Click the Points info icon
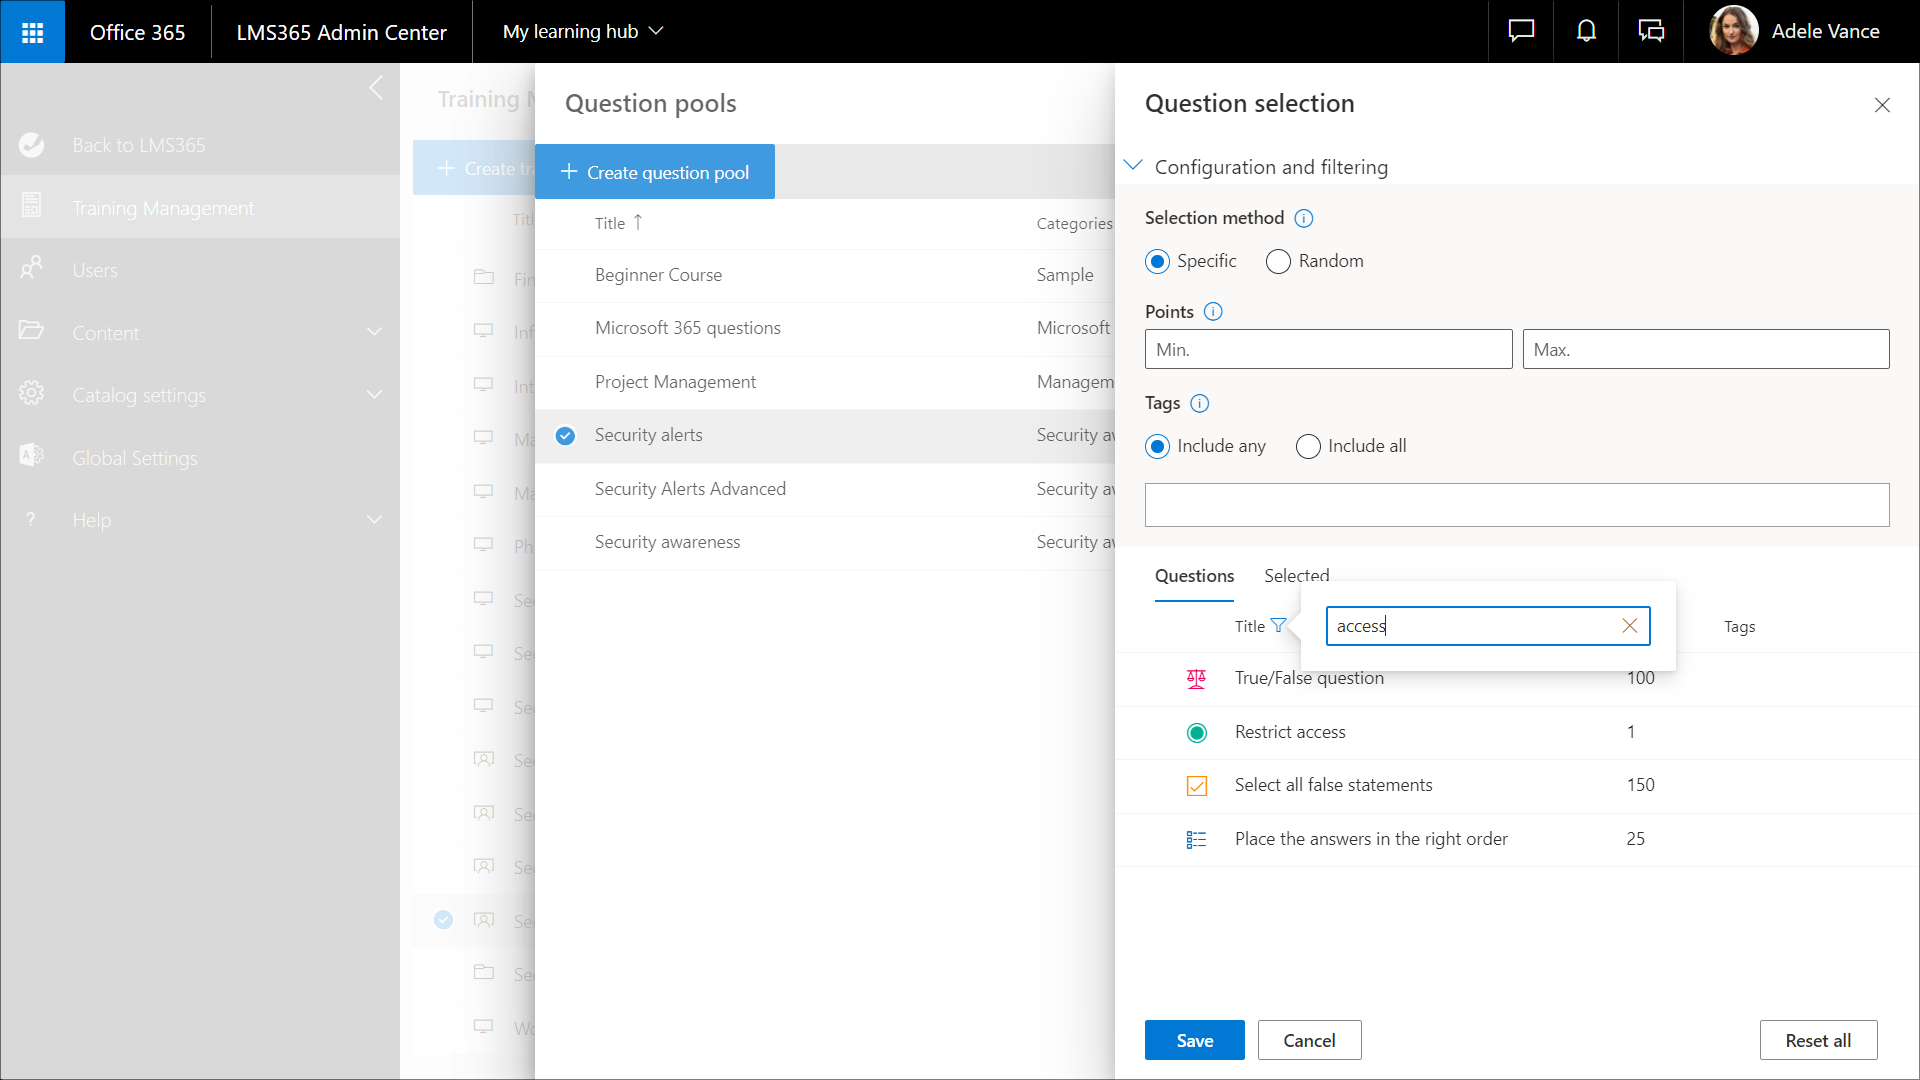1920x1080 pixels. point(1213,312)
